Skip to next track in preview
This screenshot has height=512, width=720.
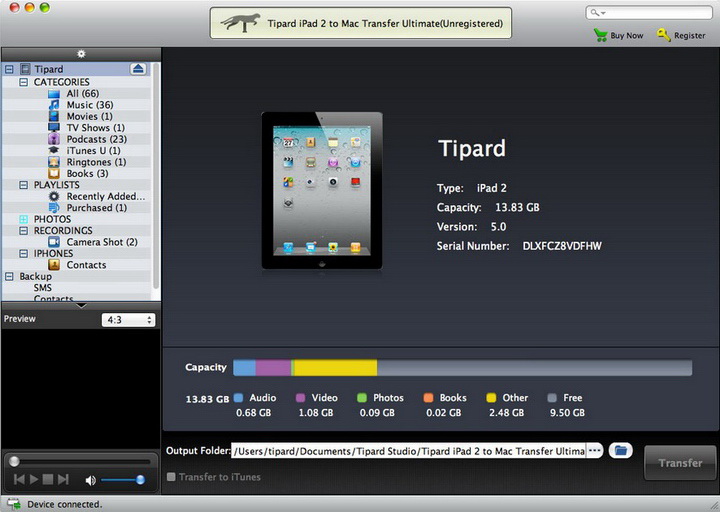[63, 479]
